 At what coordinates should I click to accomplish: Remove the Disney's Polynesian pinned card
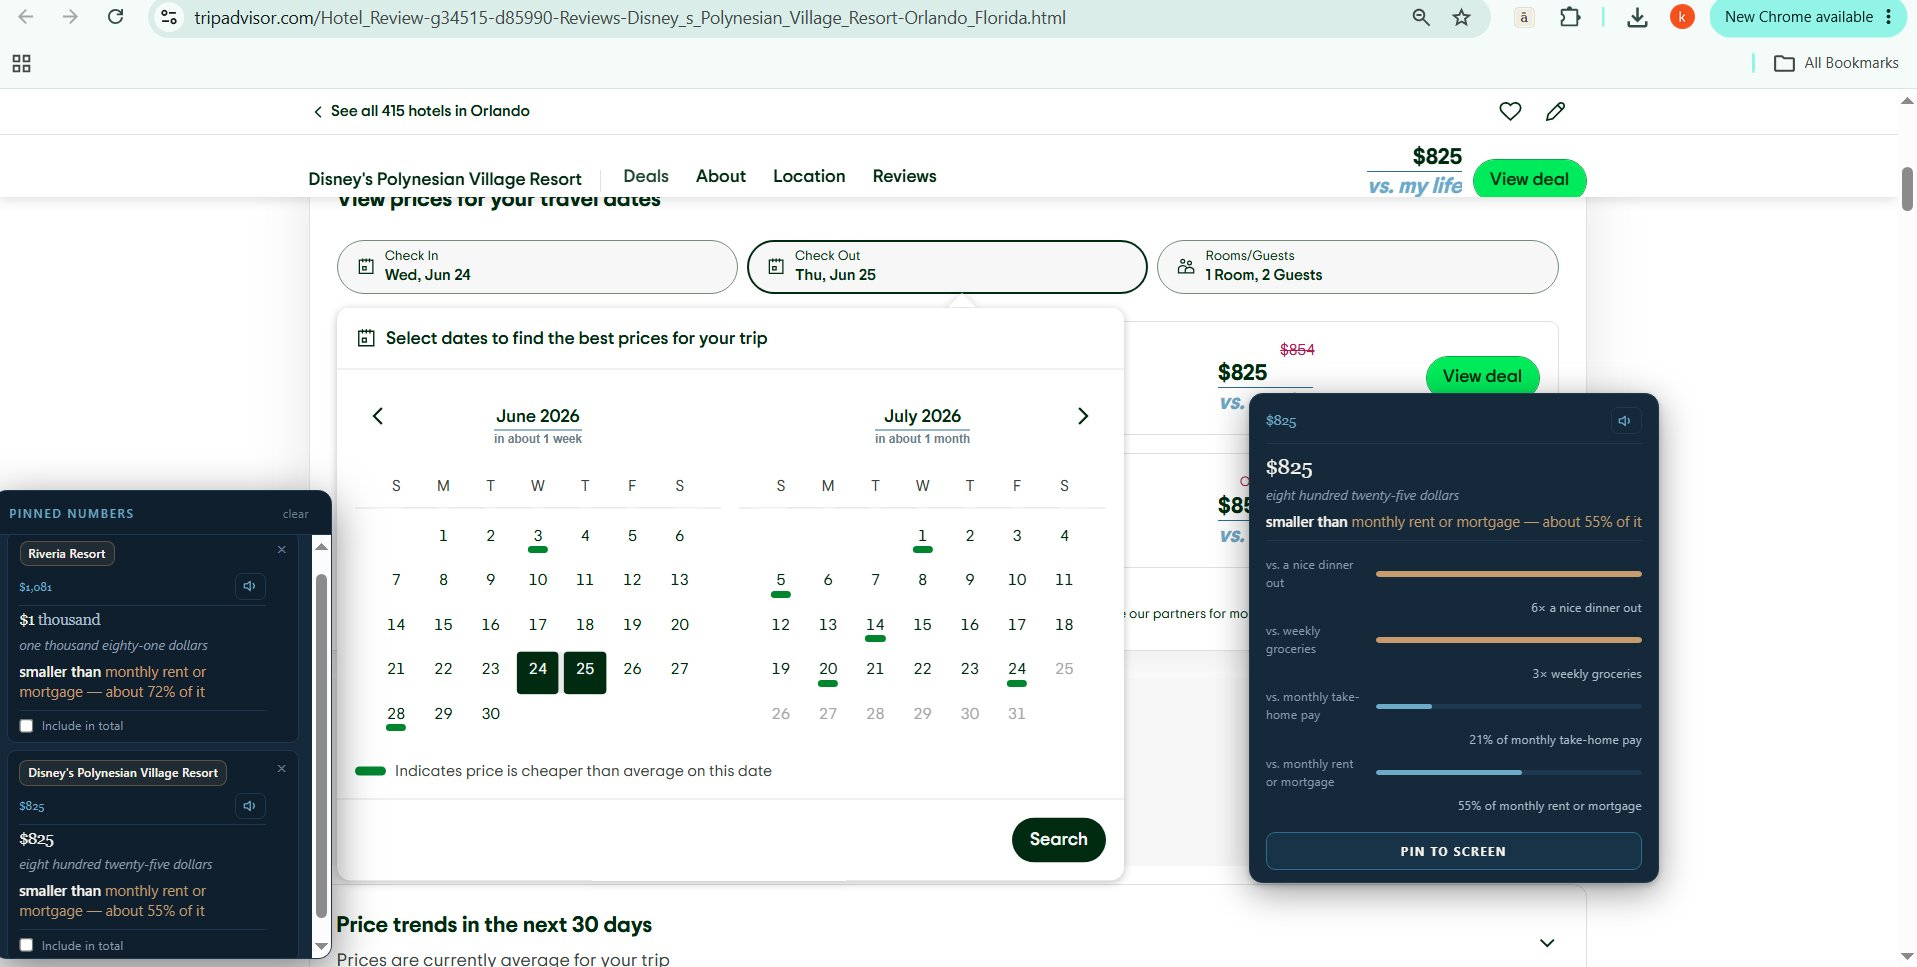[x=282, y=768]
